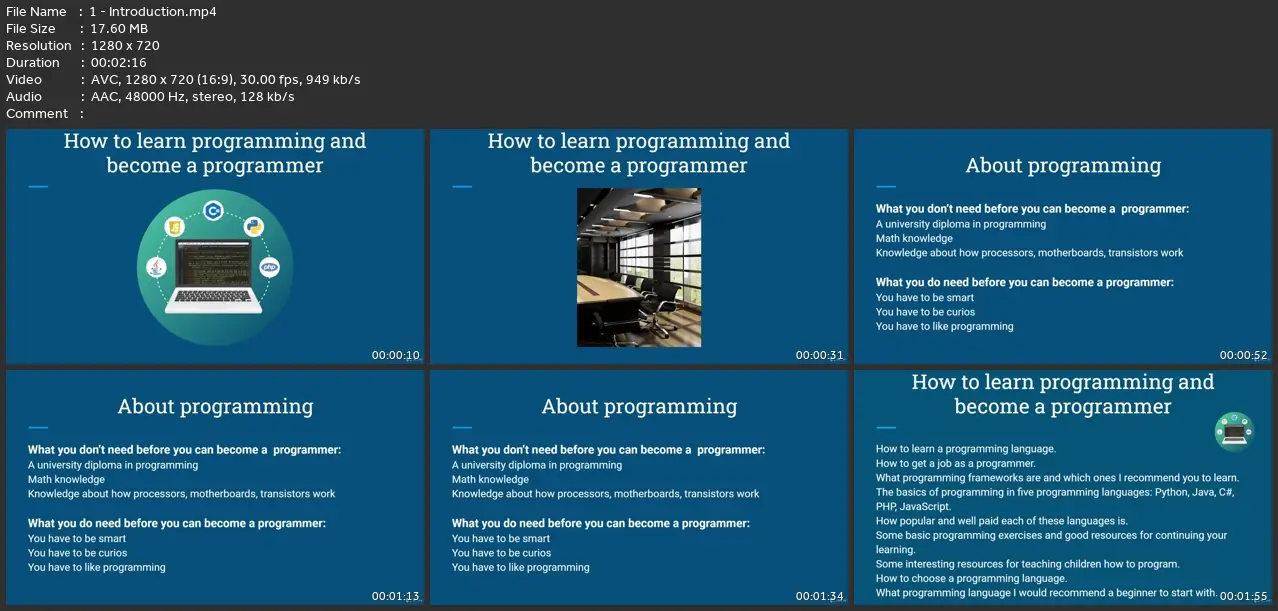Click the laptop illustration in the 00:00:10 frame
Screen dimensions: 1278x611
215,278
